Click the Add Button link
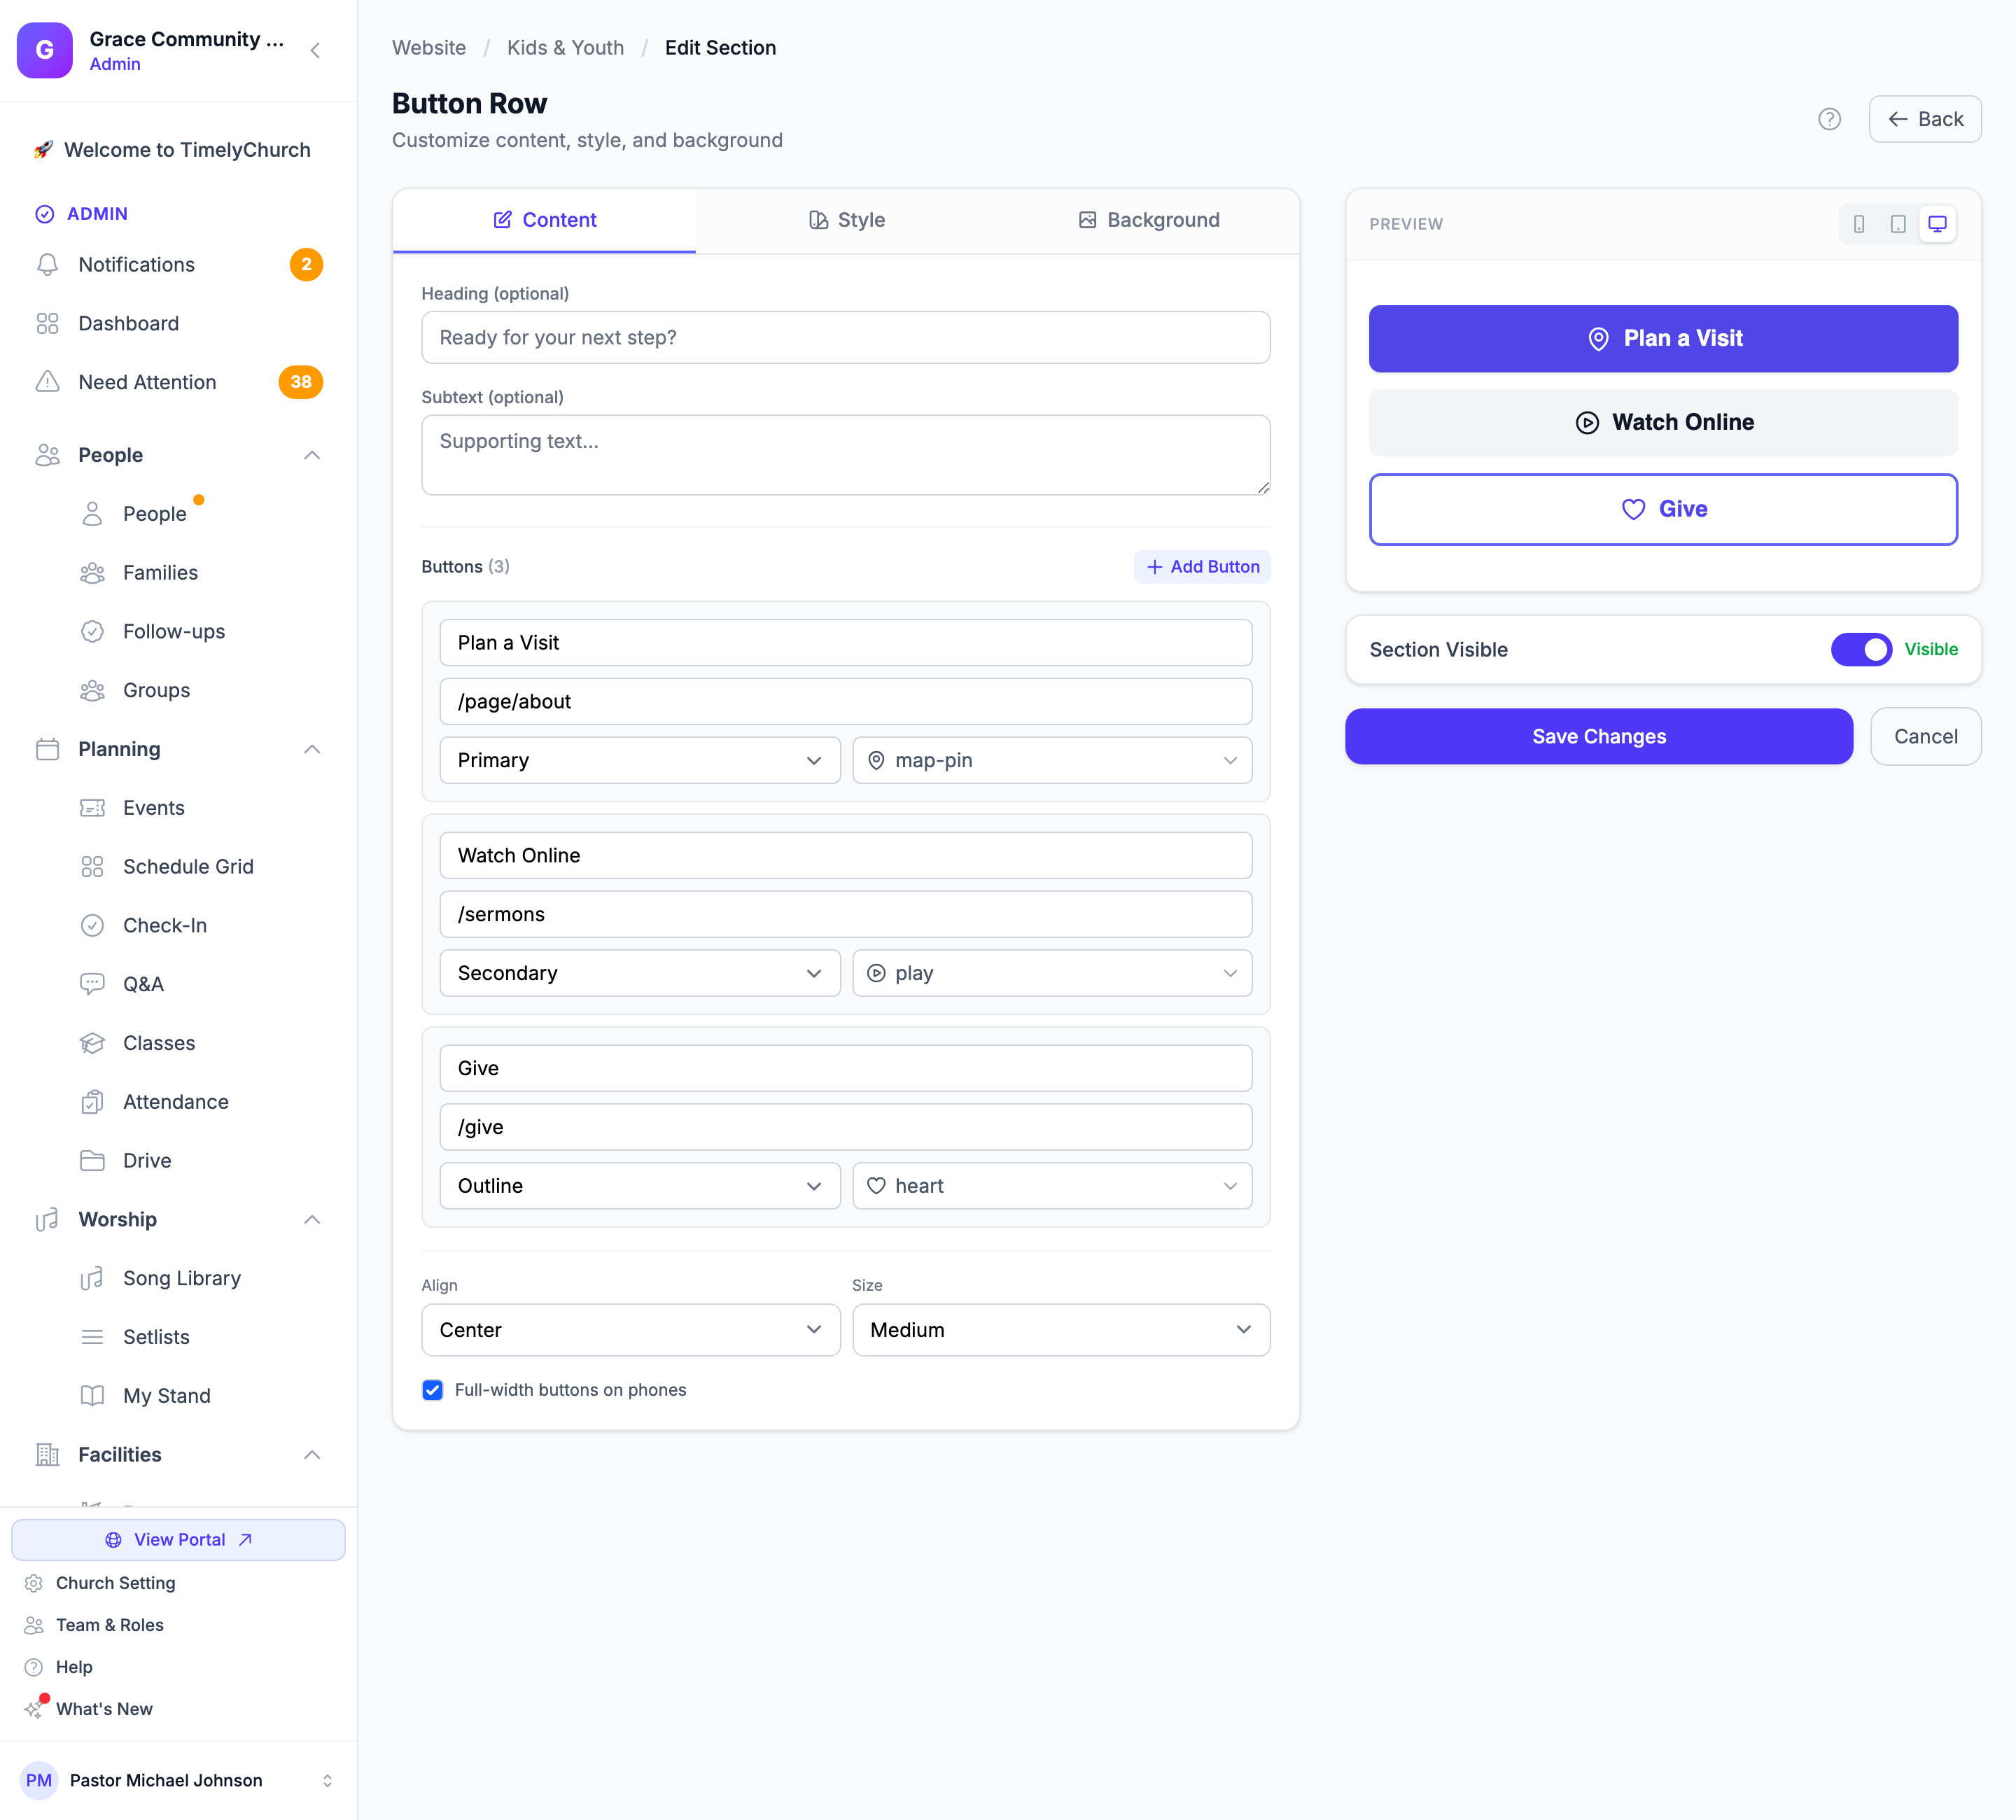 click(x=1203, y=567)
